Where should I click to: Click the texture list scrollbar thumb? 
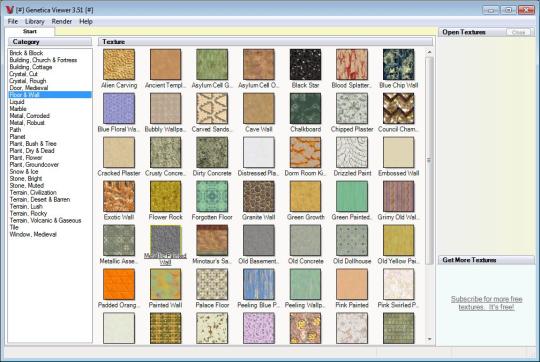[429, 161]
